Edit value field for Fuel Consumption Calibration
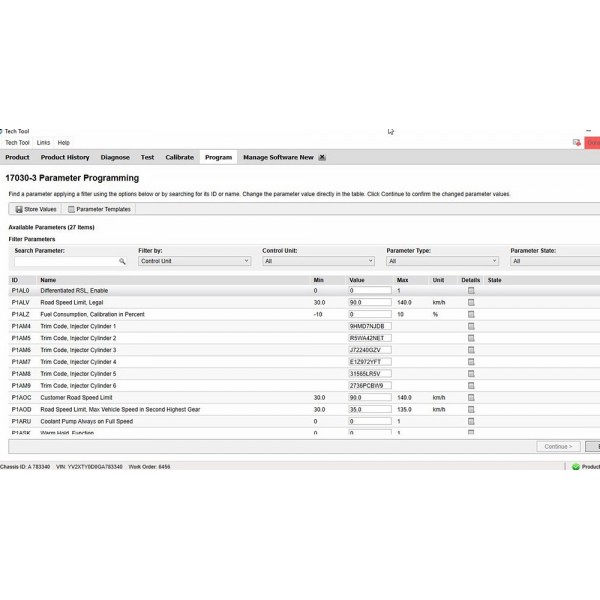Screen dimensions: 600x600 click(x=370, y=315)
